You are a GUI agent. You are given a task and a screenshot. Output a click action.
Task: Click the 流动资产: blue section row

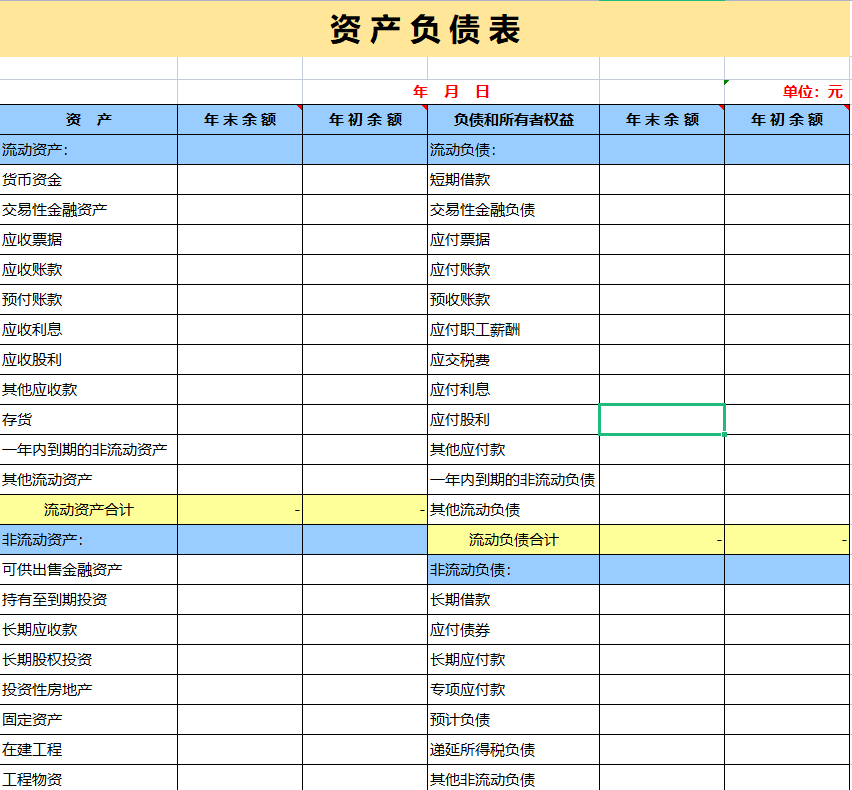[x=88, y=149]
